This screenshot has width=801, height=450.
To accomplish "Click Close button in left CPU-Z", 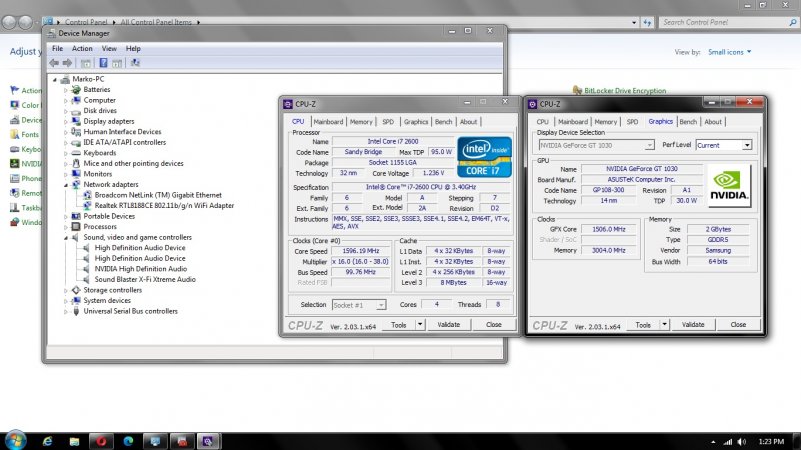I will (x=493, y=324).
